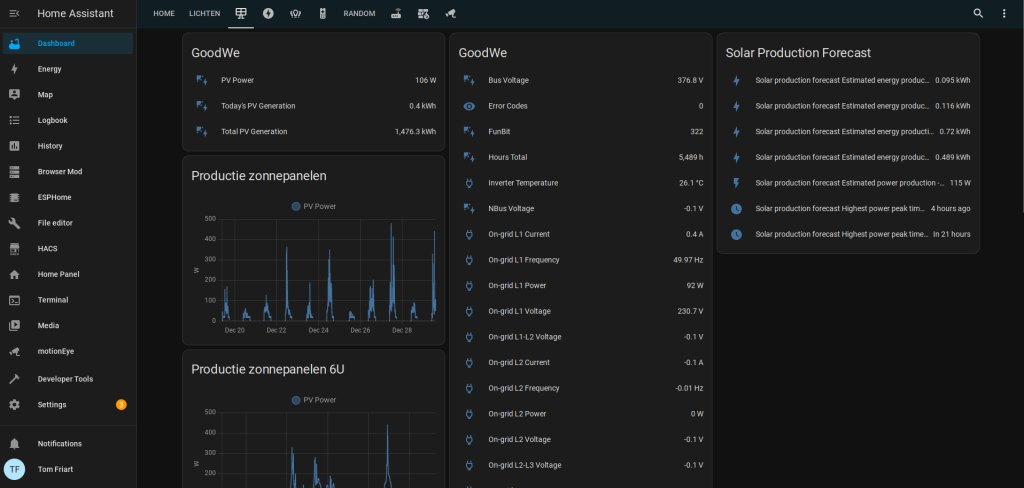The image size is (1024, 488).
Task: Switch to the RANDOM tab
Action: tap(359, 14)
